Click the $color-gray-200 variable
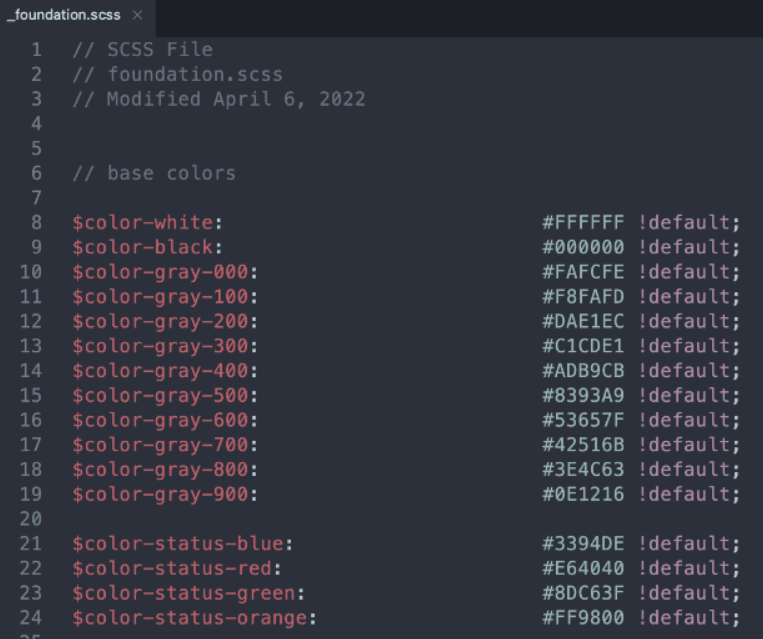This screenshot has height=639, width=763. [160, 321]
